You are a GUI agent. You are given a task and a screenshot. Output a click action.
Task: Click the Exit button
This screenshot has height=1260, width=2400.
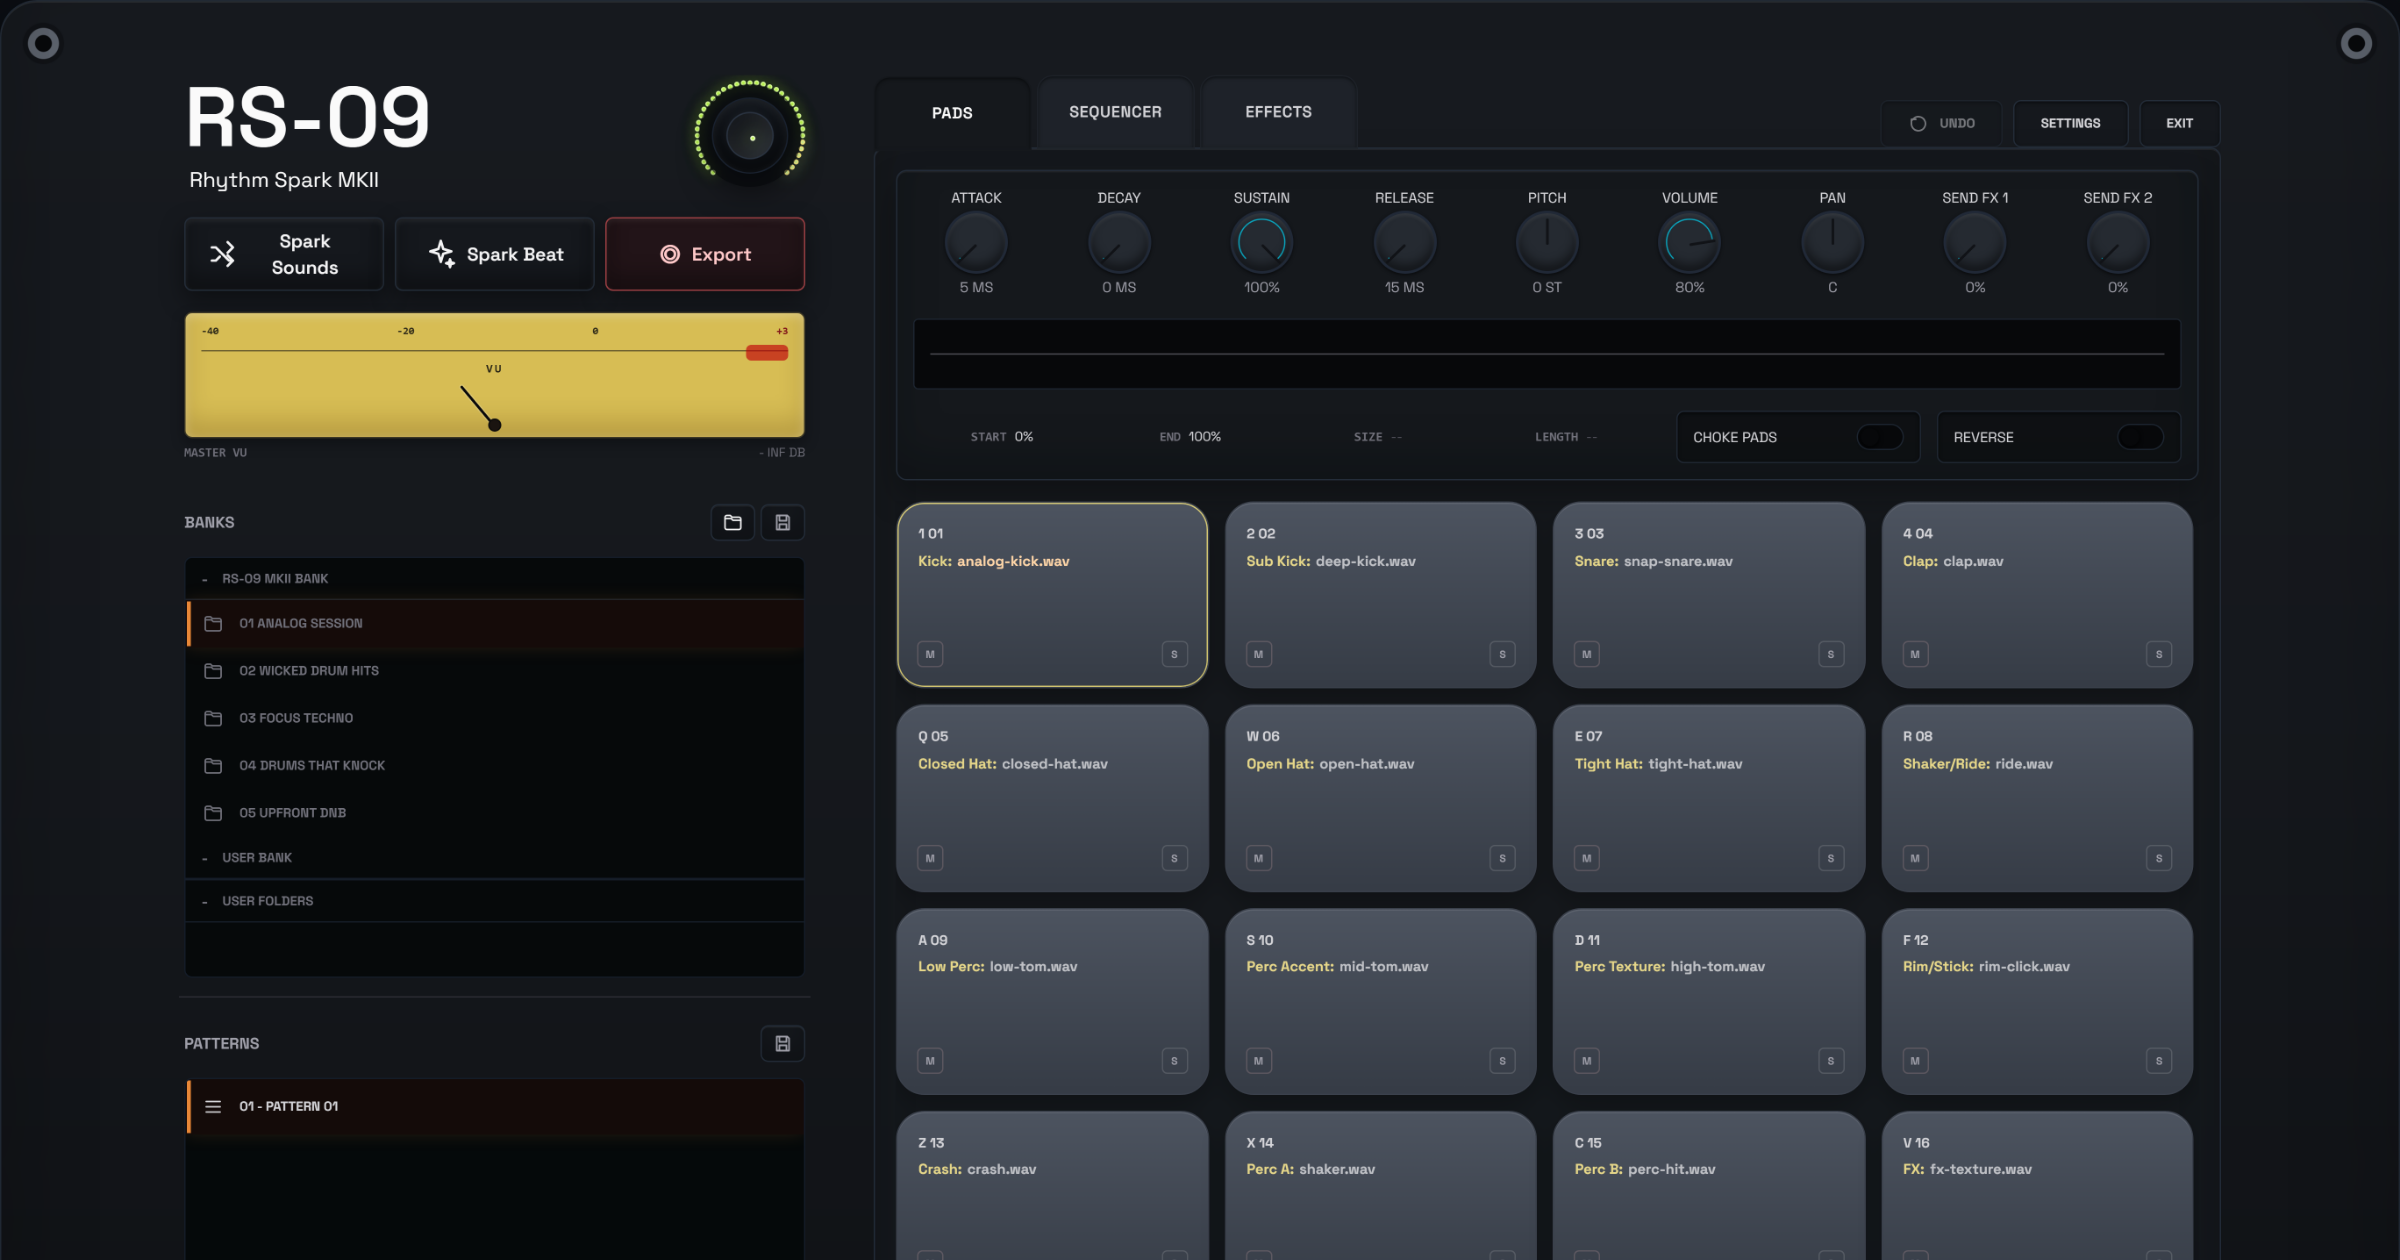pos(2180,124)
